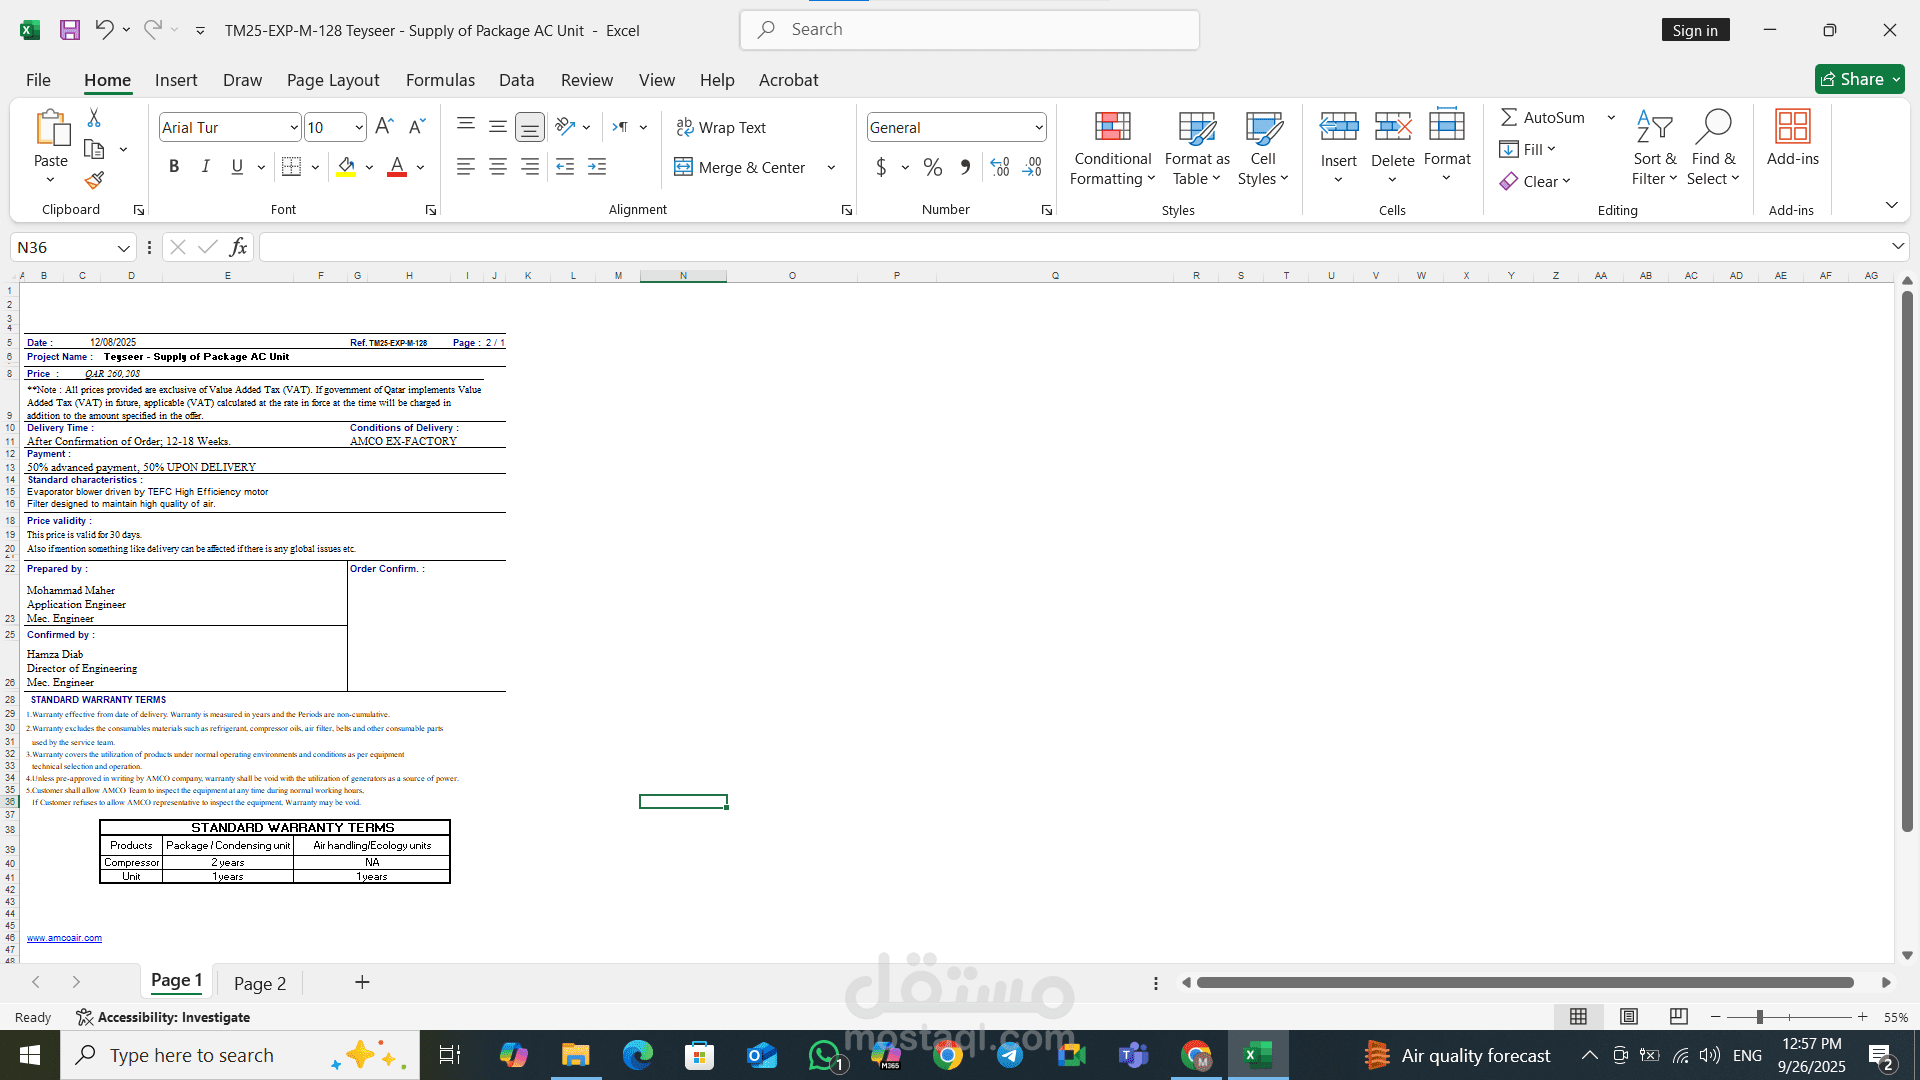The image size is (1920, 1080).
Task: Open the Merge & Center dropdown arrow
Action: [831, 167]
